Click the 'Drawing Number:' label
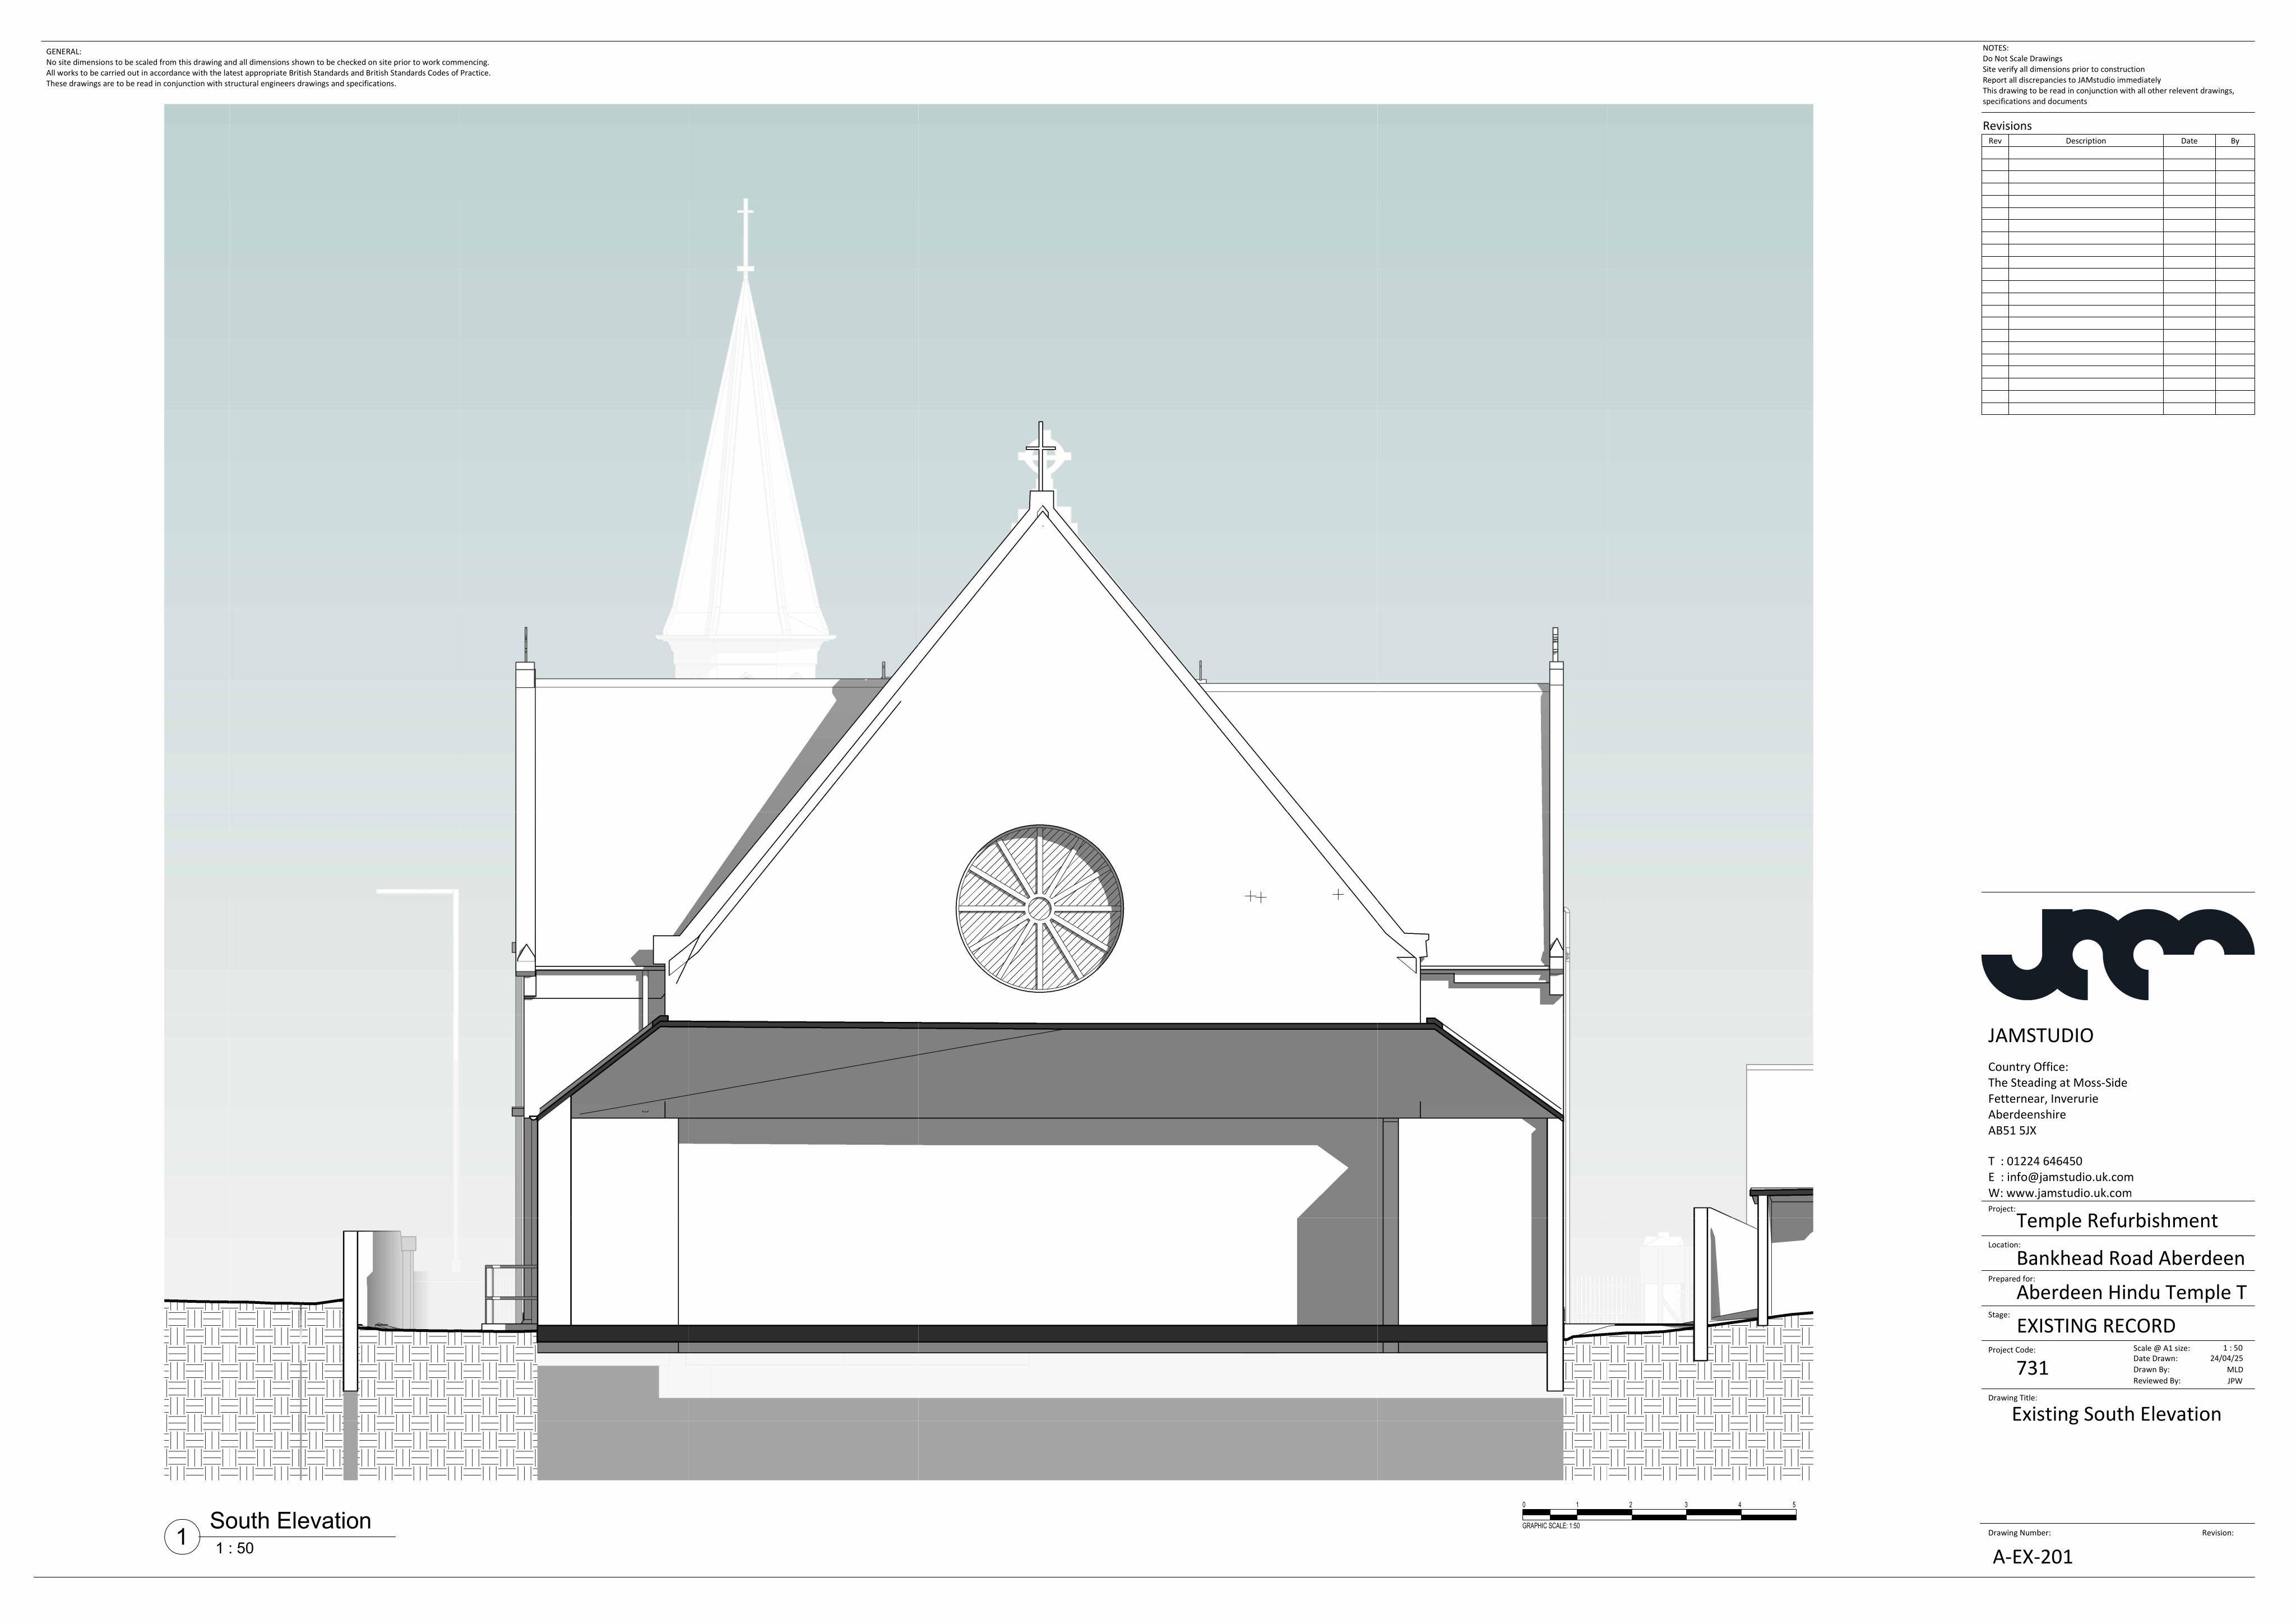The image size is (2296, 1624). 2019,1533
